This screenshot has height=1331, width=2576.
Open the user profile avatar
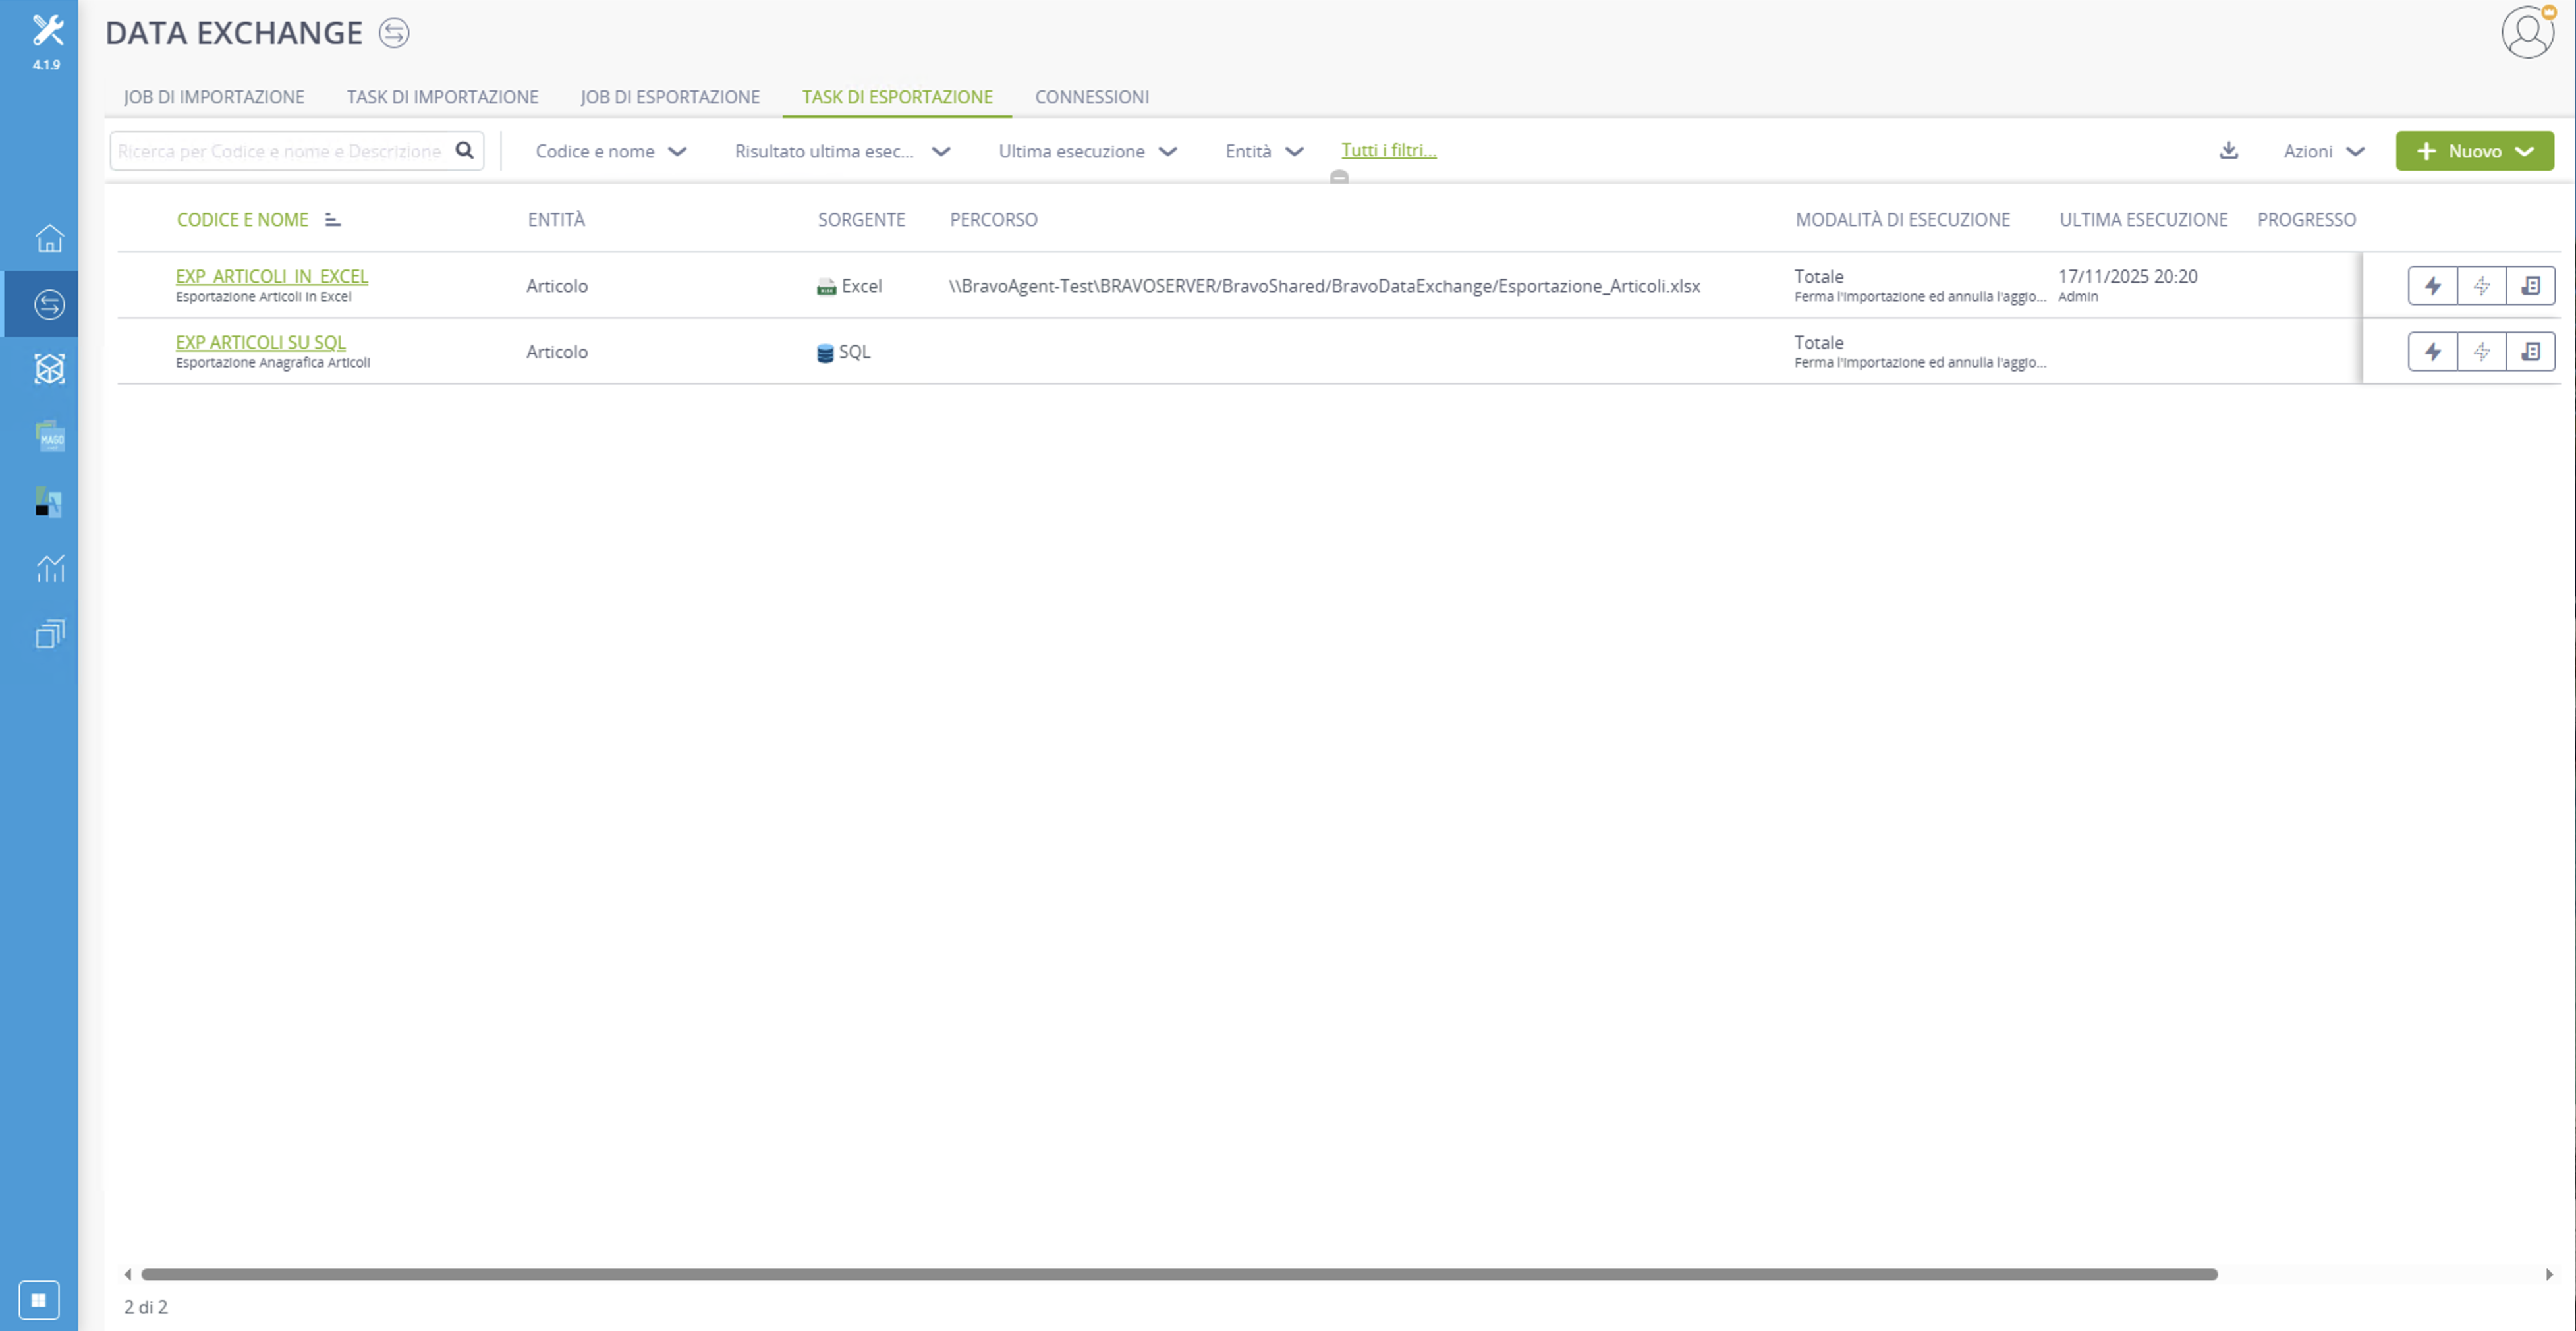(x=2528, y=32)
